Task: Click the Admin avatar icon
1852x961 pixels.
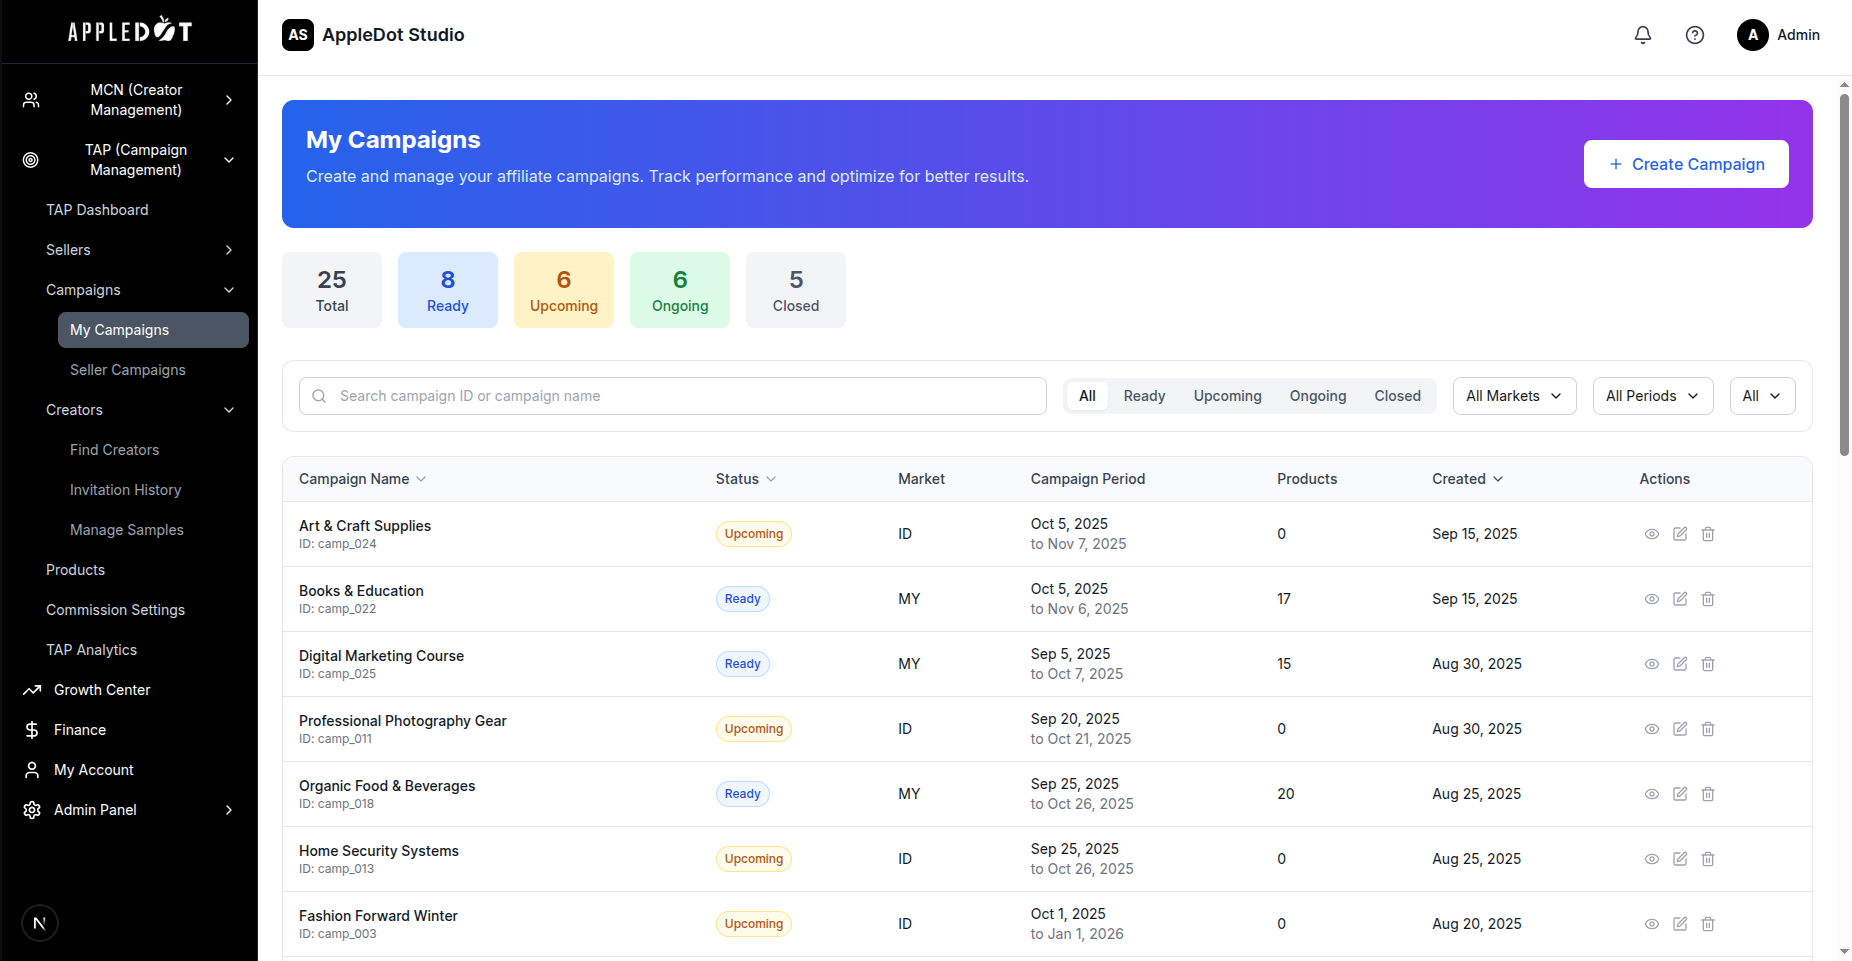Action: pyautogui.click(x=1752, y=35)
